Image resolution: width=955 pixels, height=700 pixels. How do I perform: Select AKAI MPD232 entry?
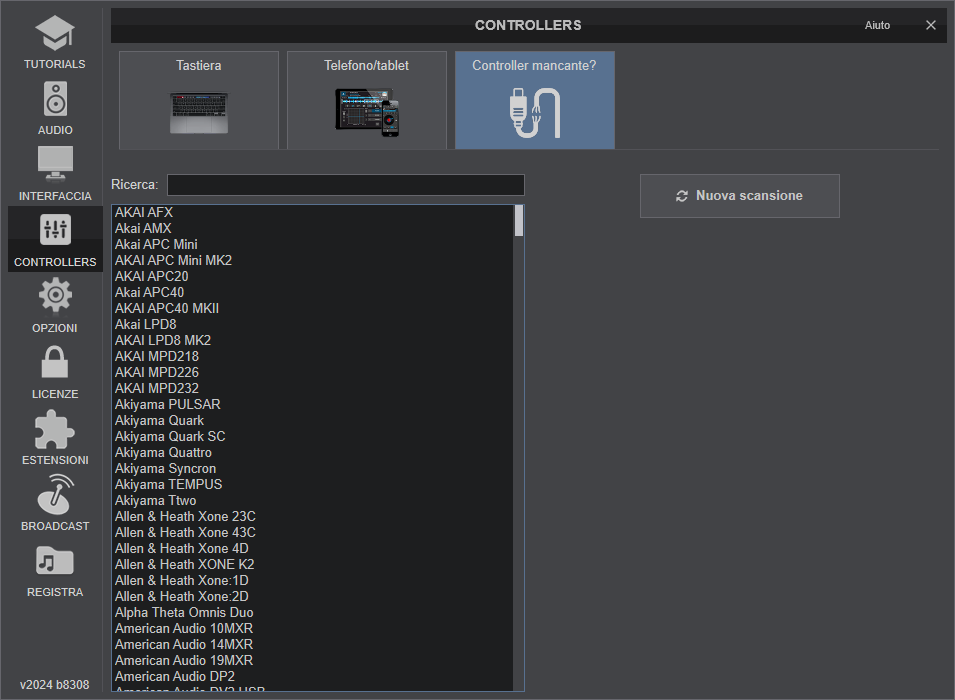tap(313, 388)
